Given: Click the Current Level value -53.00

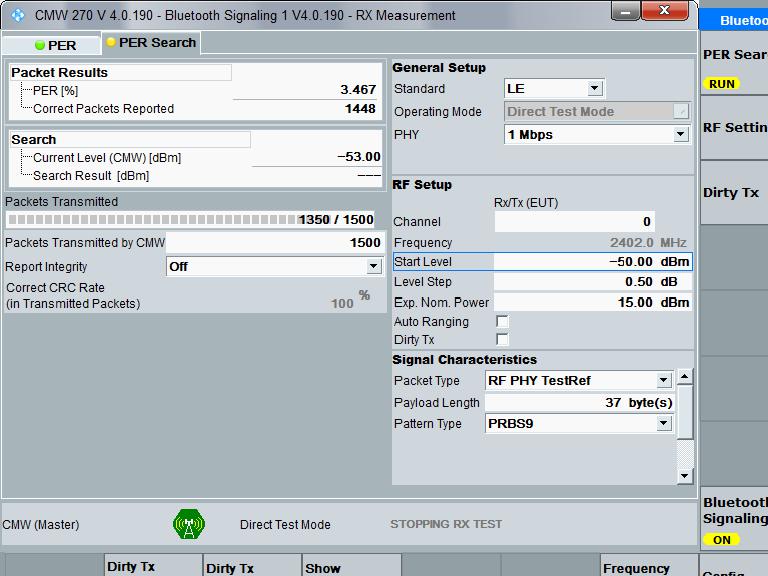Looking at the screenshot, I should [359, 157].
